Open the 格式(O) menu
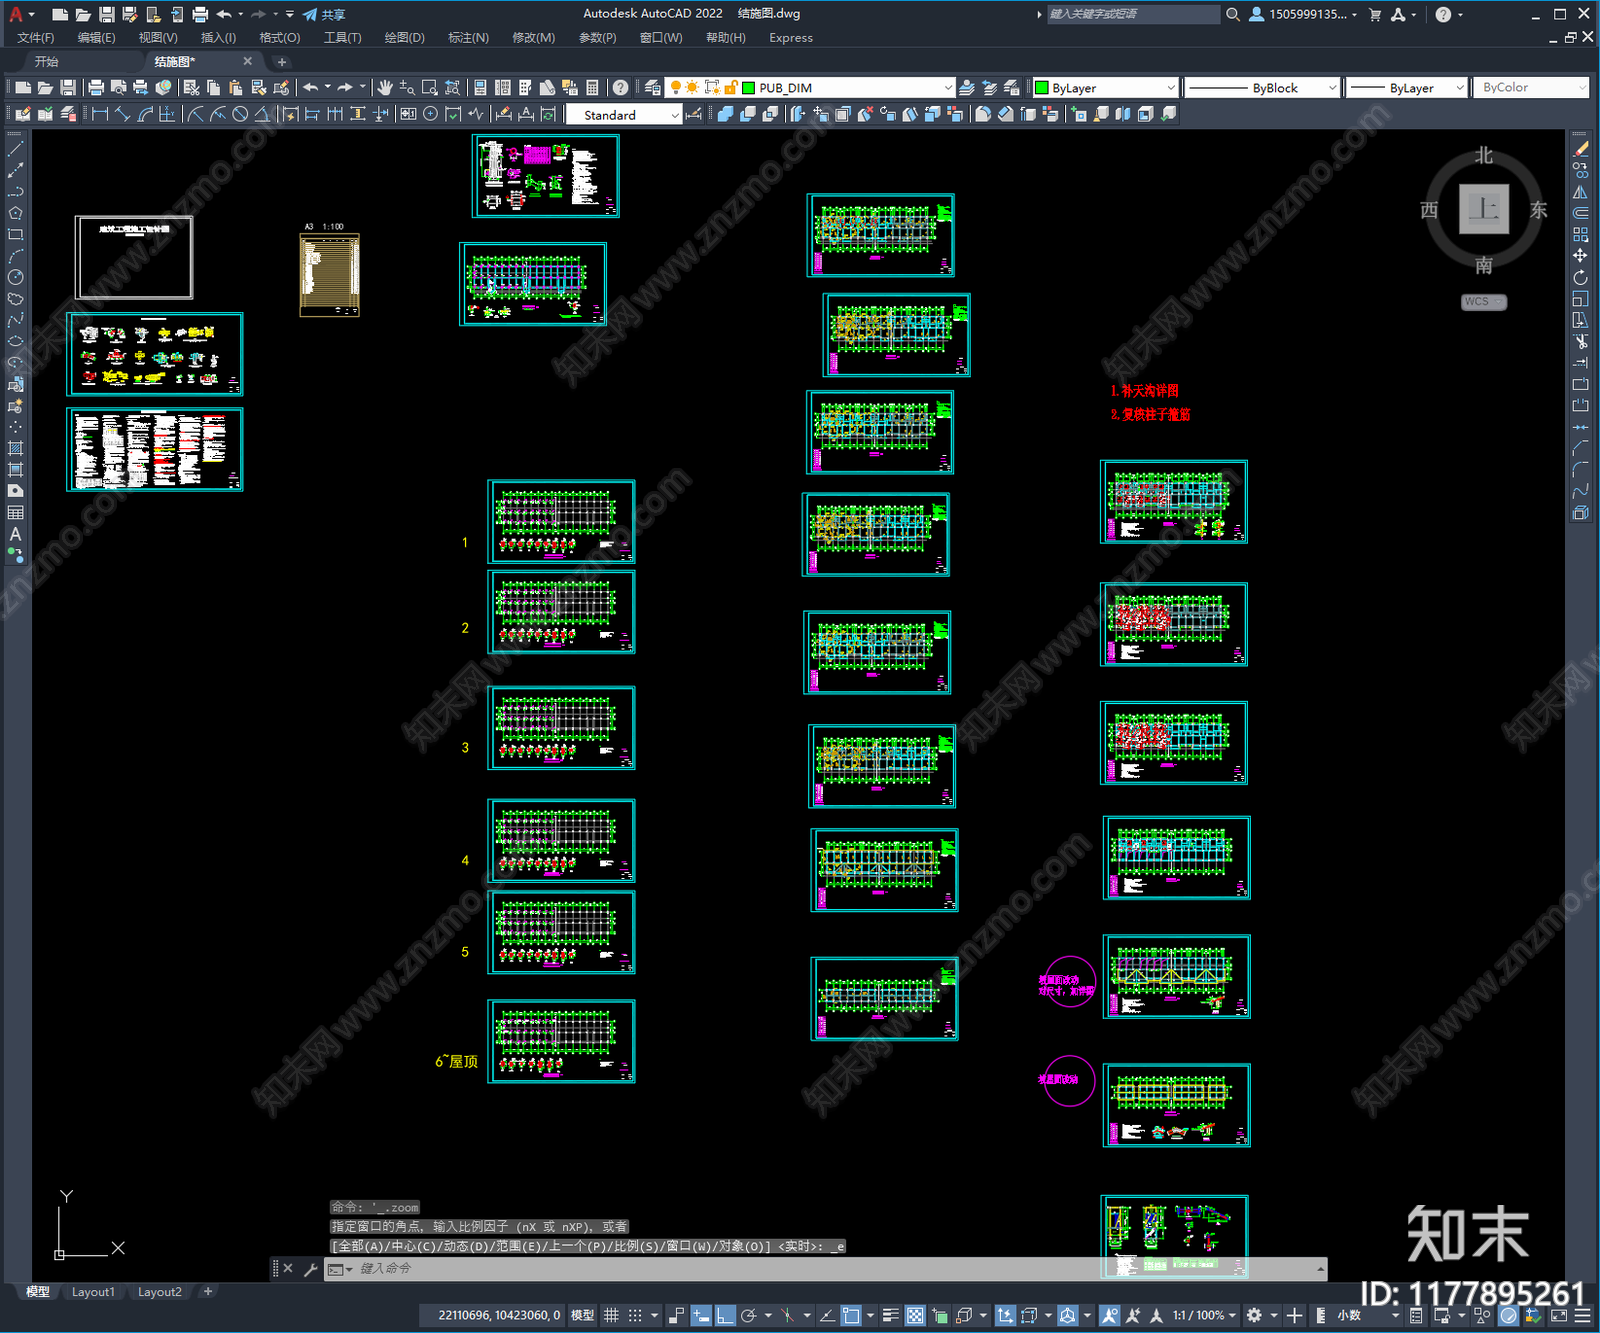Image resolution: width=1600 pixels, height=1333 pixels. point(279,38)
